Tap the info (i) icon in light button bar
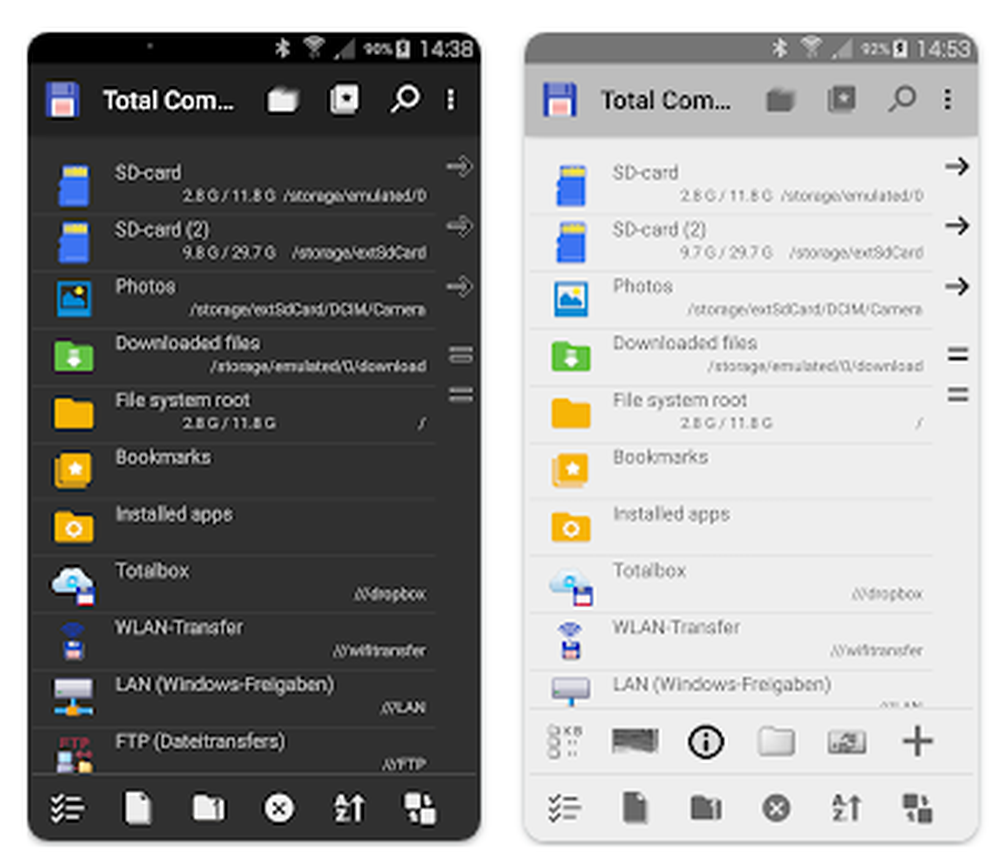The image size is (1000, 857). [705, 742]
